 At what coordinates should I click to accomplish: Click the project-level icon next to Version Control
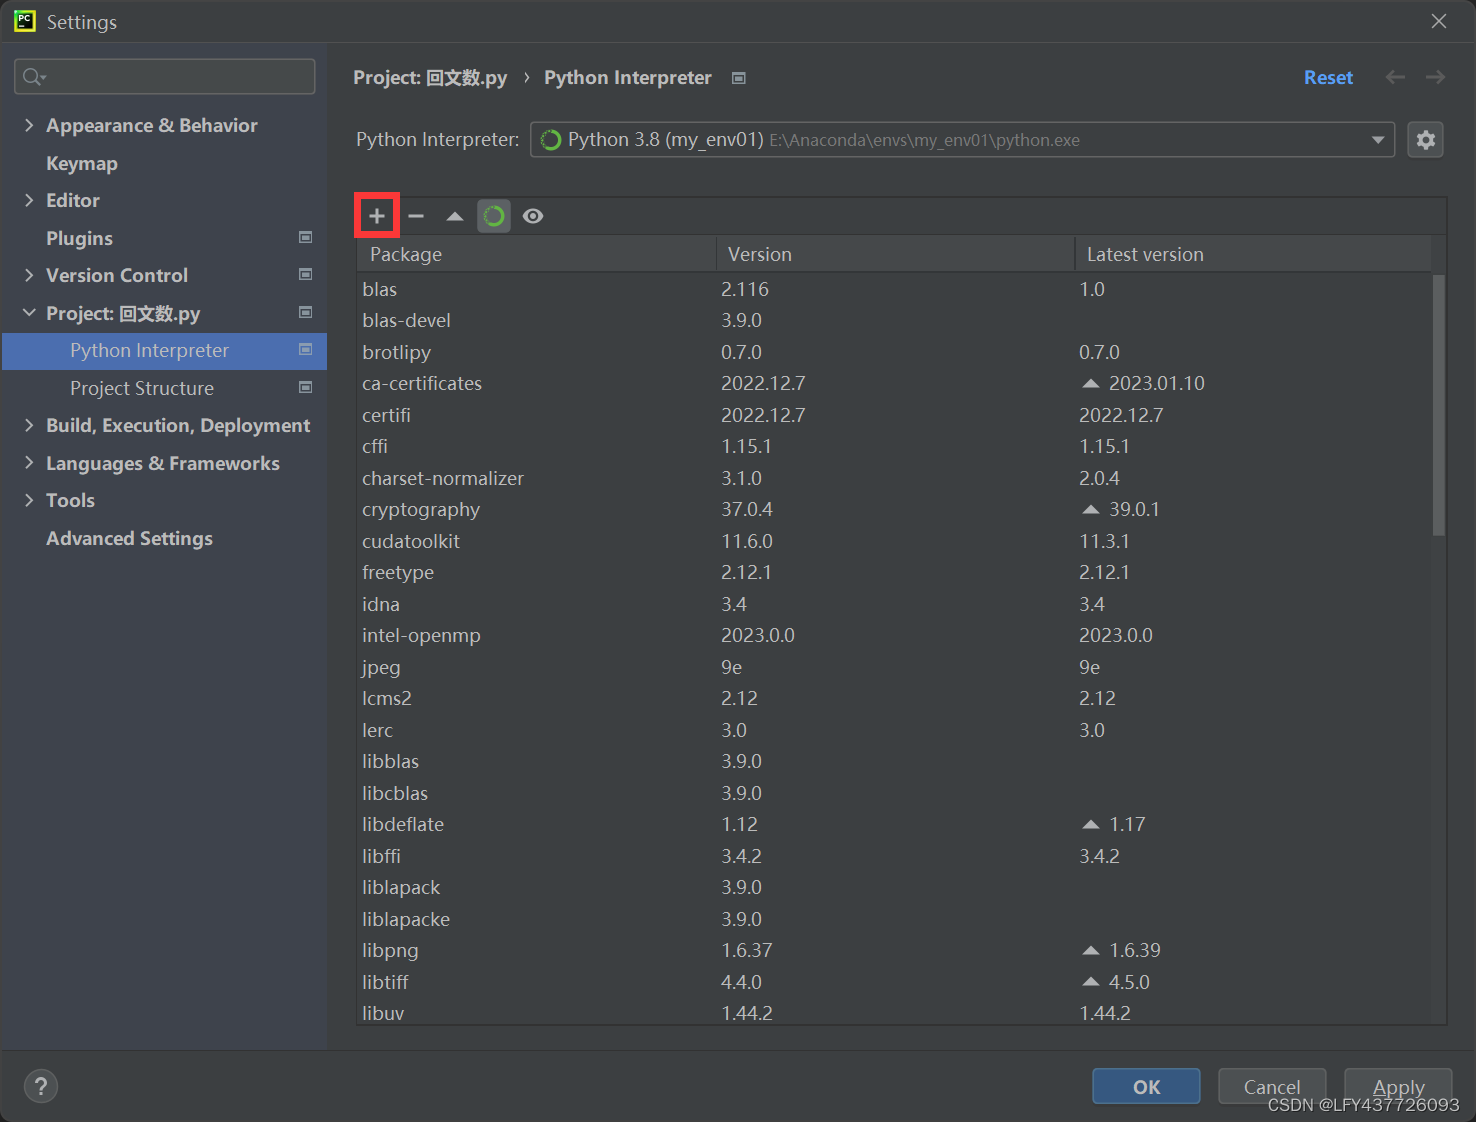306,274
